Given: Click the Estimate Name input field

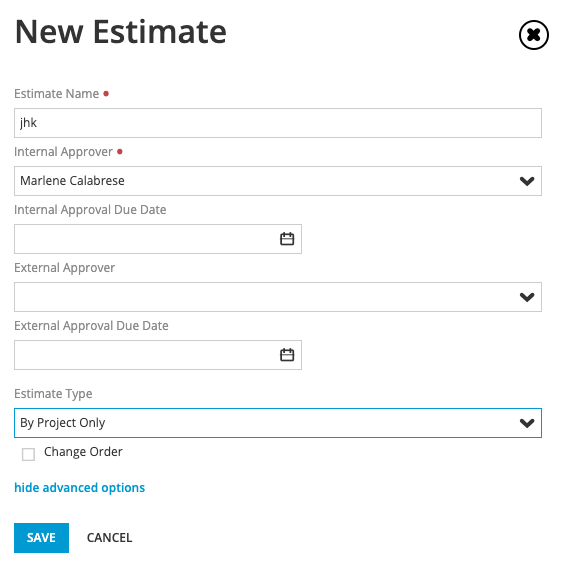Looking at the screenshot, I should 278,123.
